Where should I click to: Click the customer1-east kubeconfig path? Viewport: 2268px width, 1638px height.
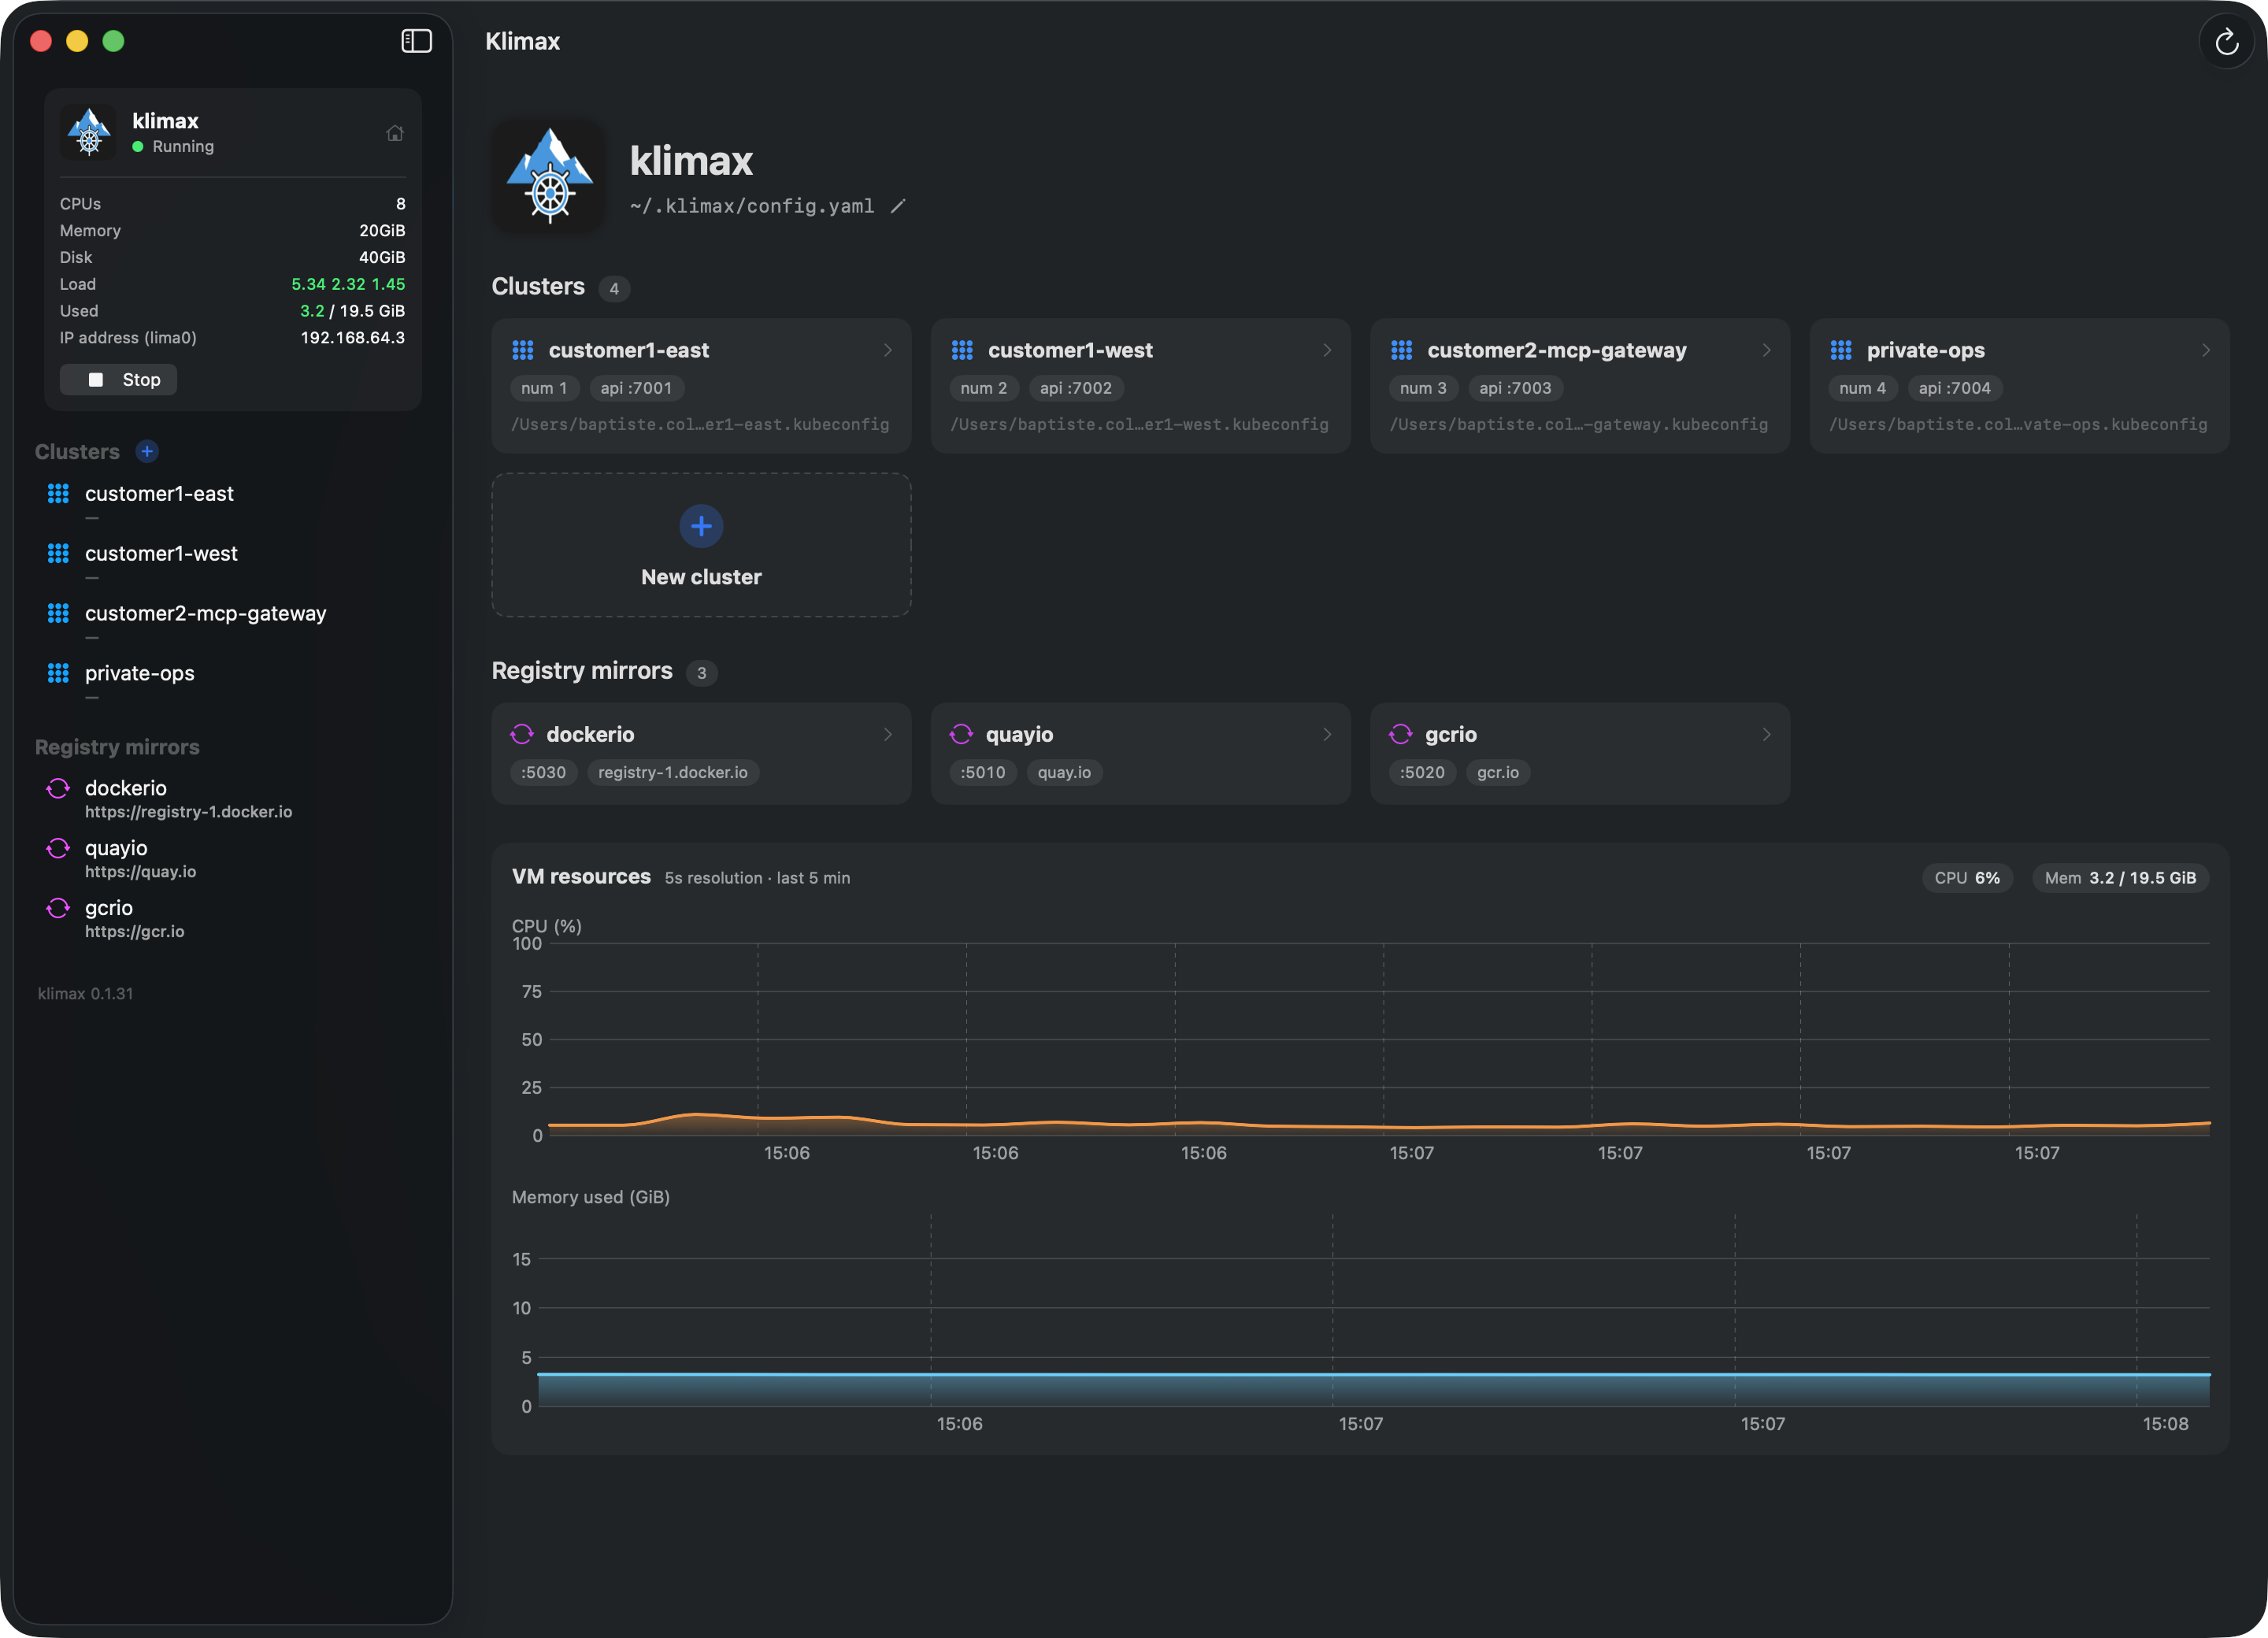point(700,425)
